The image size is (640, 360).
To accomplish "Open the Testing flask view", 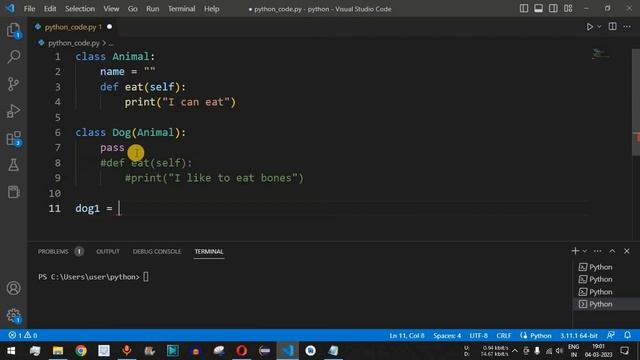I will coord(13,165).
